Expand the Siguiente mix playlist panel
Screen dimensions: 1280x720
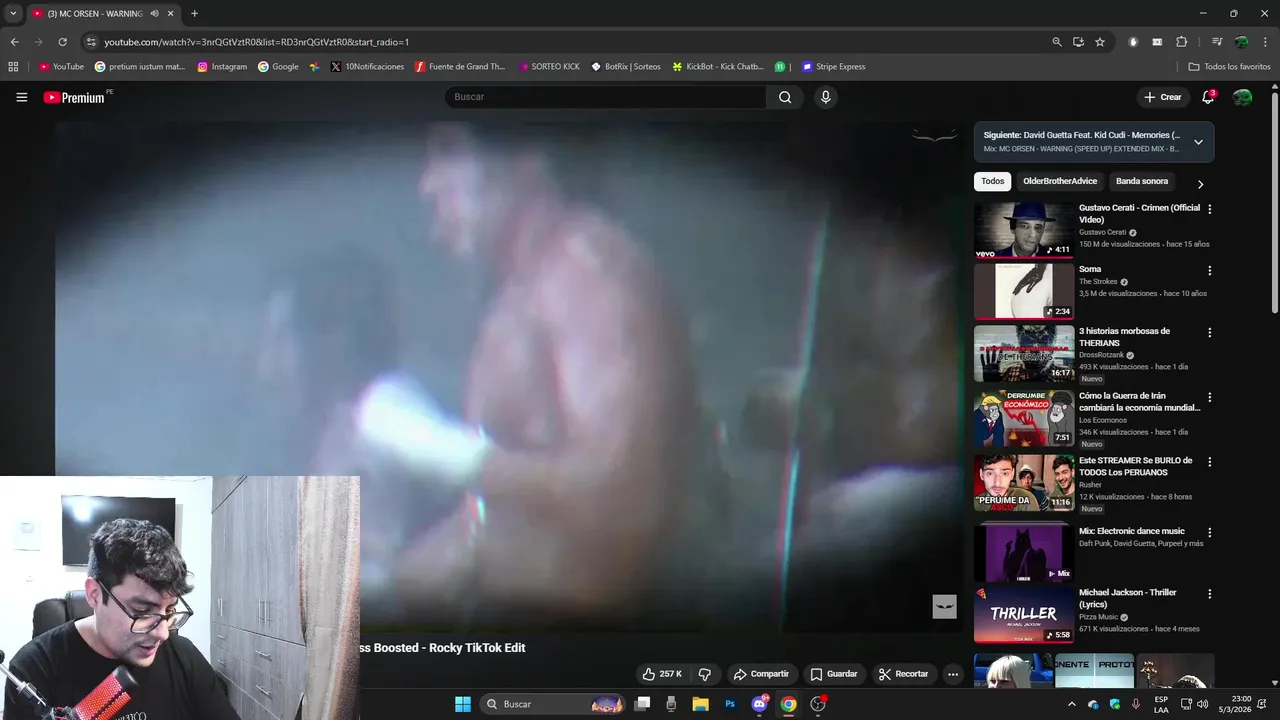(x=1198, y=142)
